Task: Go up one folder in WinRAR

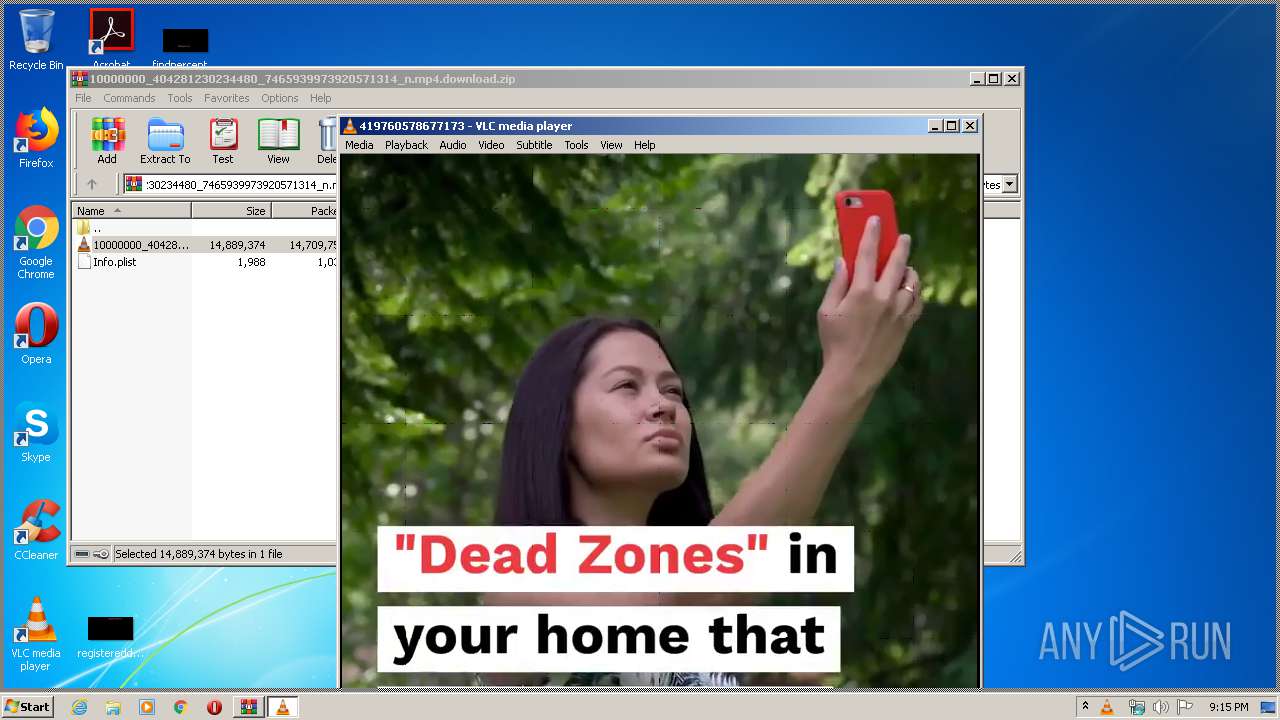Action: [x=92, y=184]
